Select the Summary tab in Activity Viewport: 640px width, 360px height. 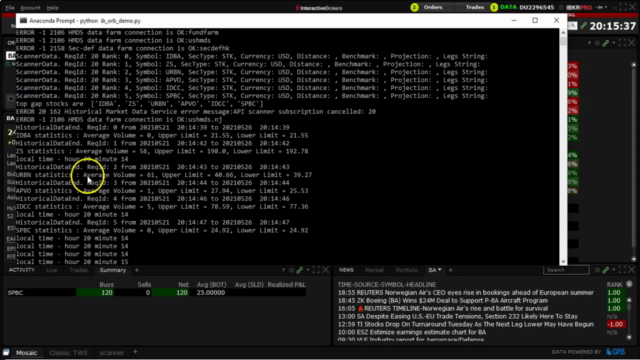(x=113, y=270)
